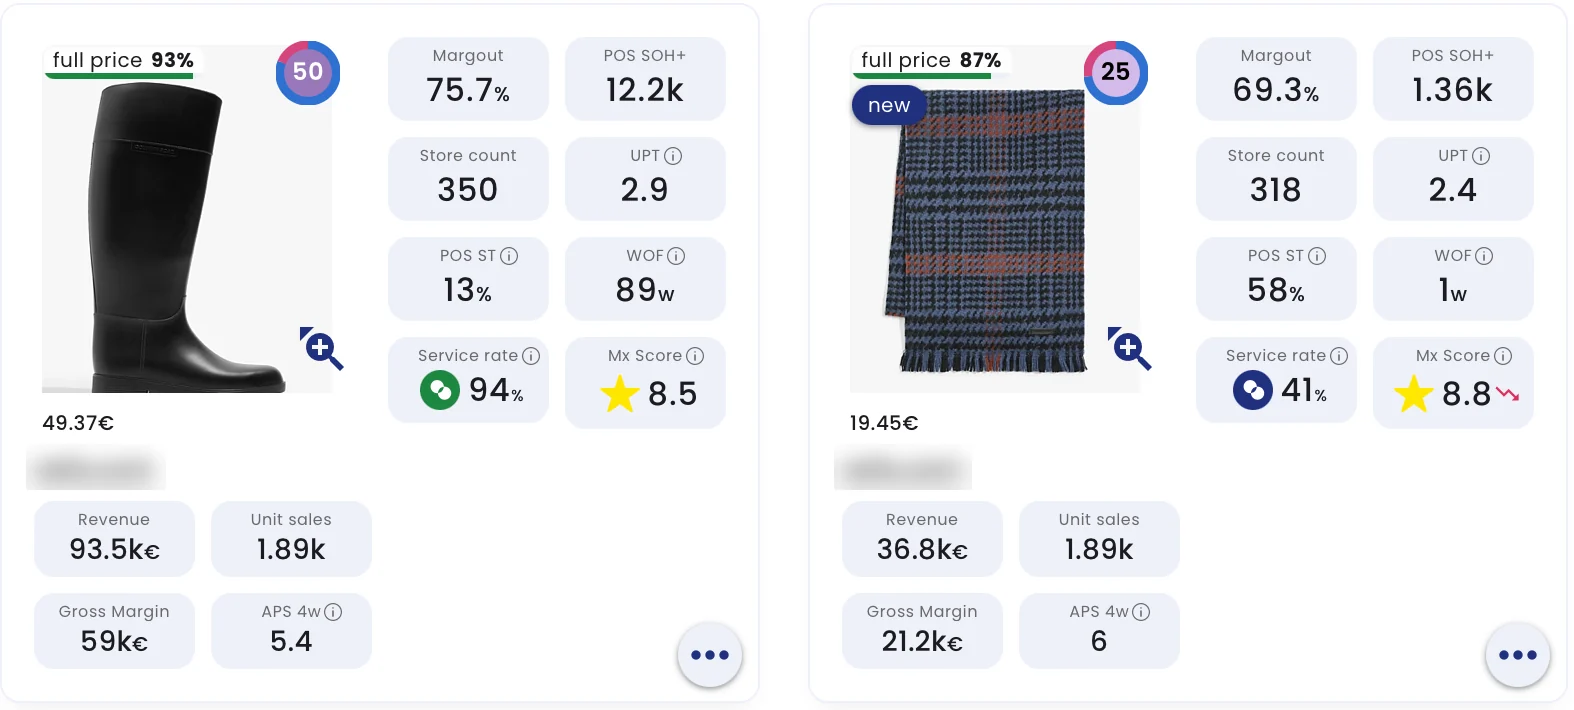Click the zoom magnifier on the boot image
The image size is (1574, 710).
point(322,348)
